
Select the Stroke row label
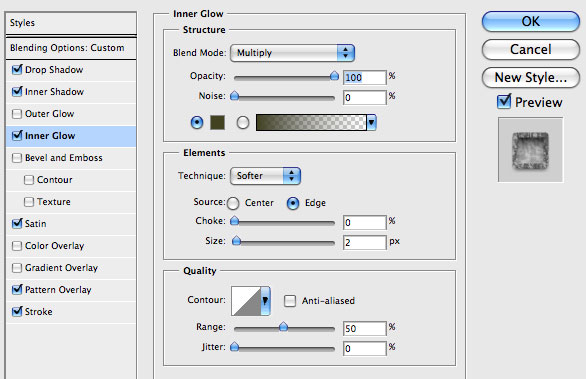[38, 312]
